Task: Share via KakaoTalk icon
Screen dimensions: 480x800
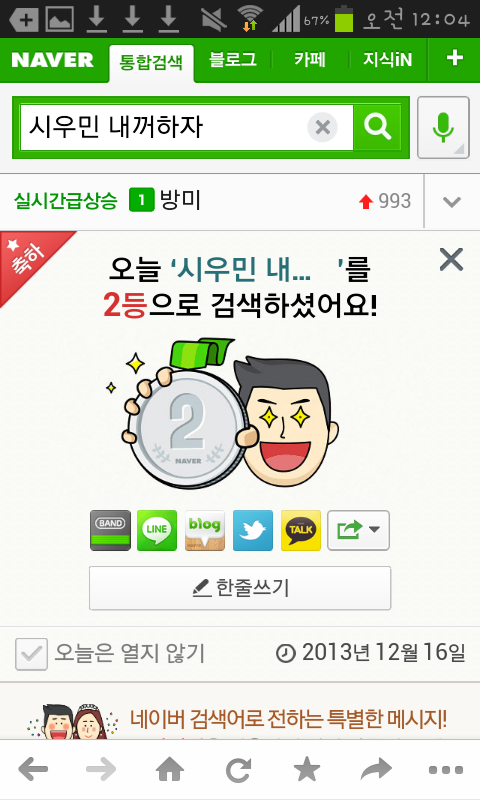Action: click(x=300, y=531)
